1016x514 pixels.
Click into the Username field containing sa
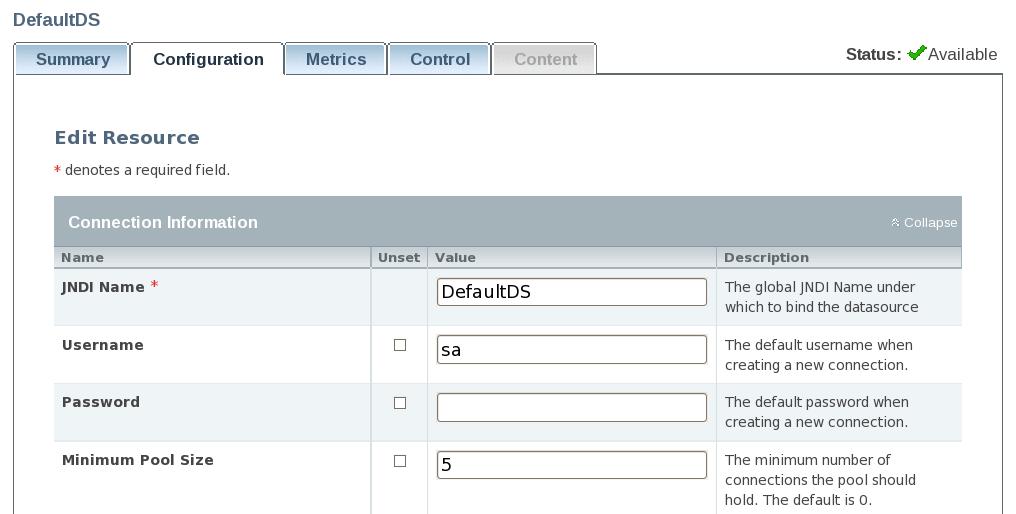pos(572,349)
